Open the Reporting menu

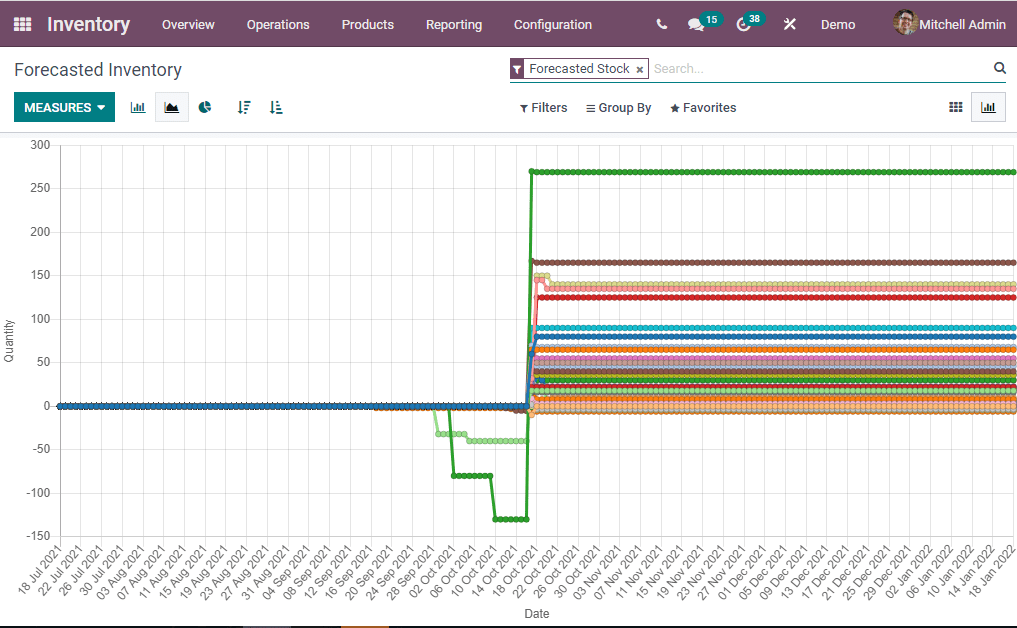click(x=454, y=25)
